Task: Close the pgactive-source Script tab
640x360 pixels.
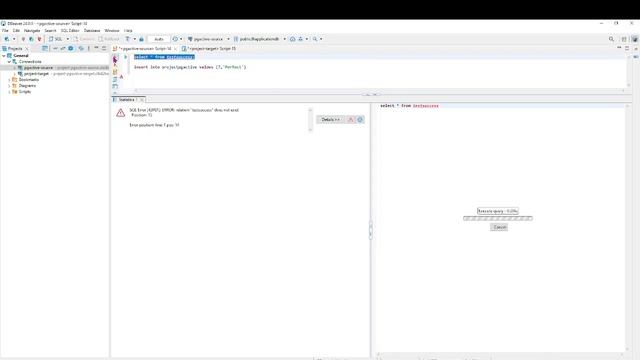Action: click(176, 49)
